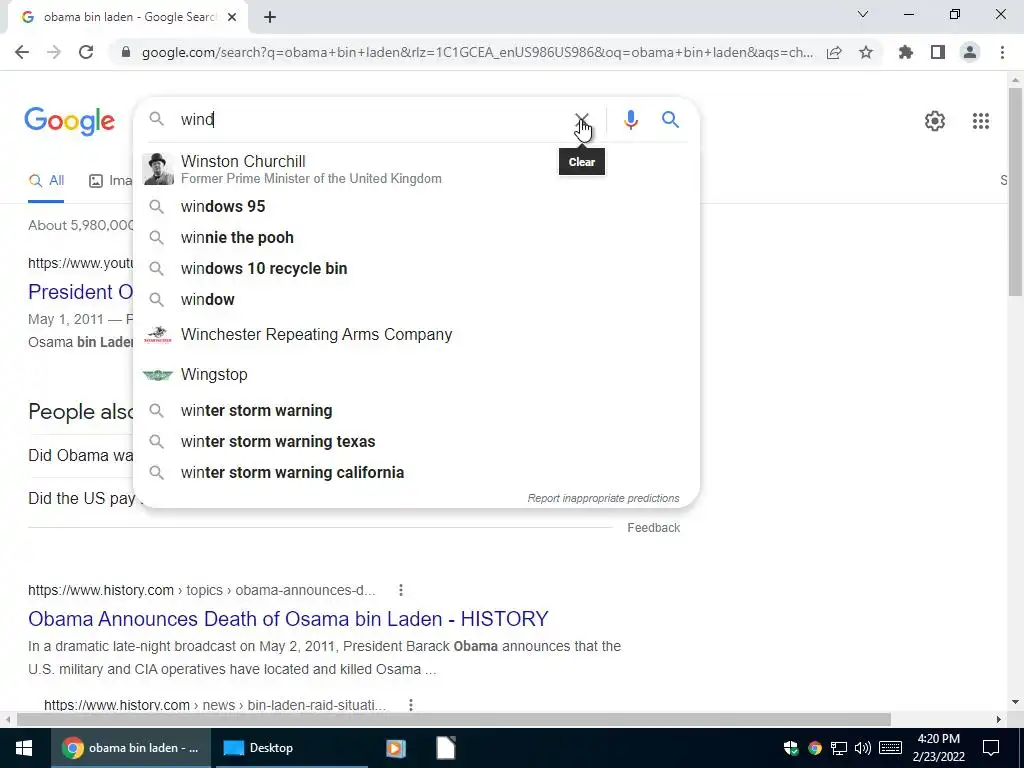Open Chrome extensions menu
Viewport: 1024px width, 768px height.
click(x=906, y=52)
